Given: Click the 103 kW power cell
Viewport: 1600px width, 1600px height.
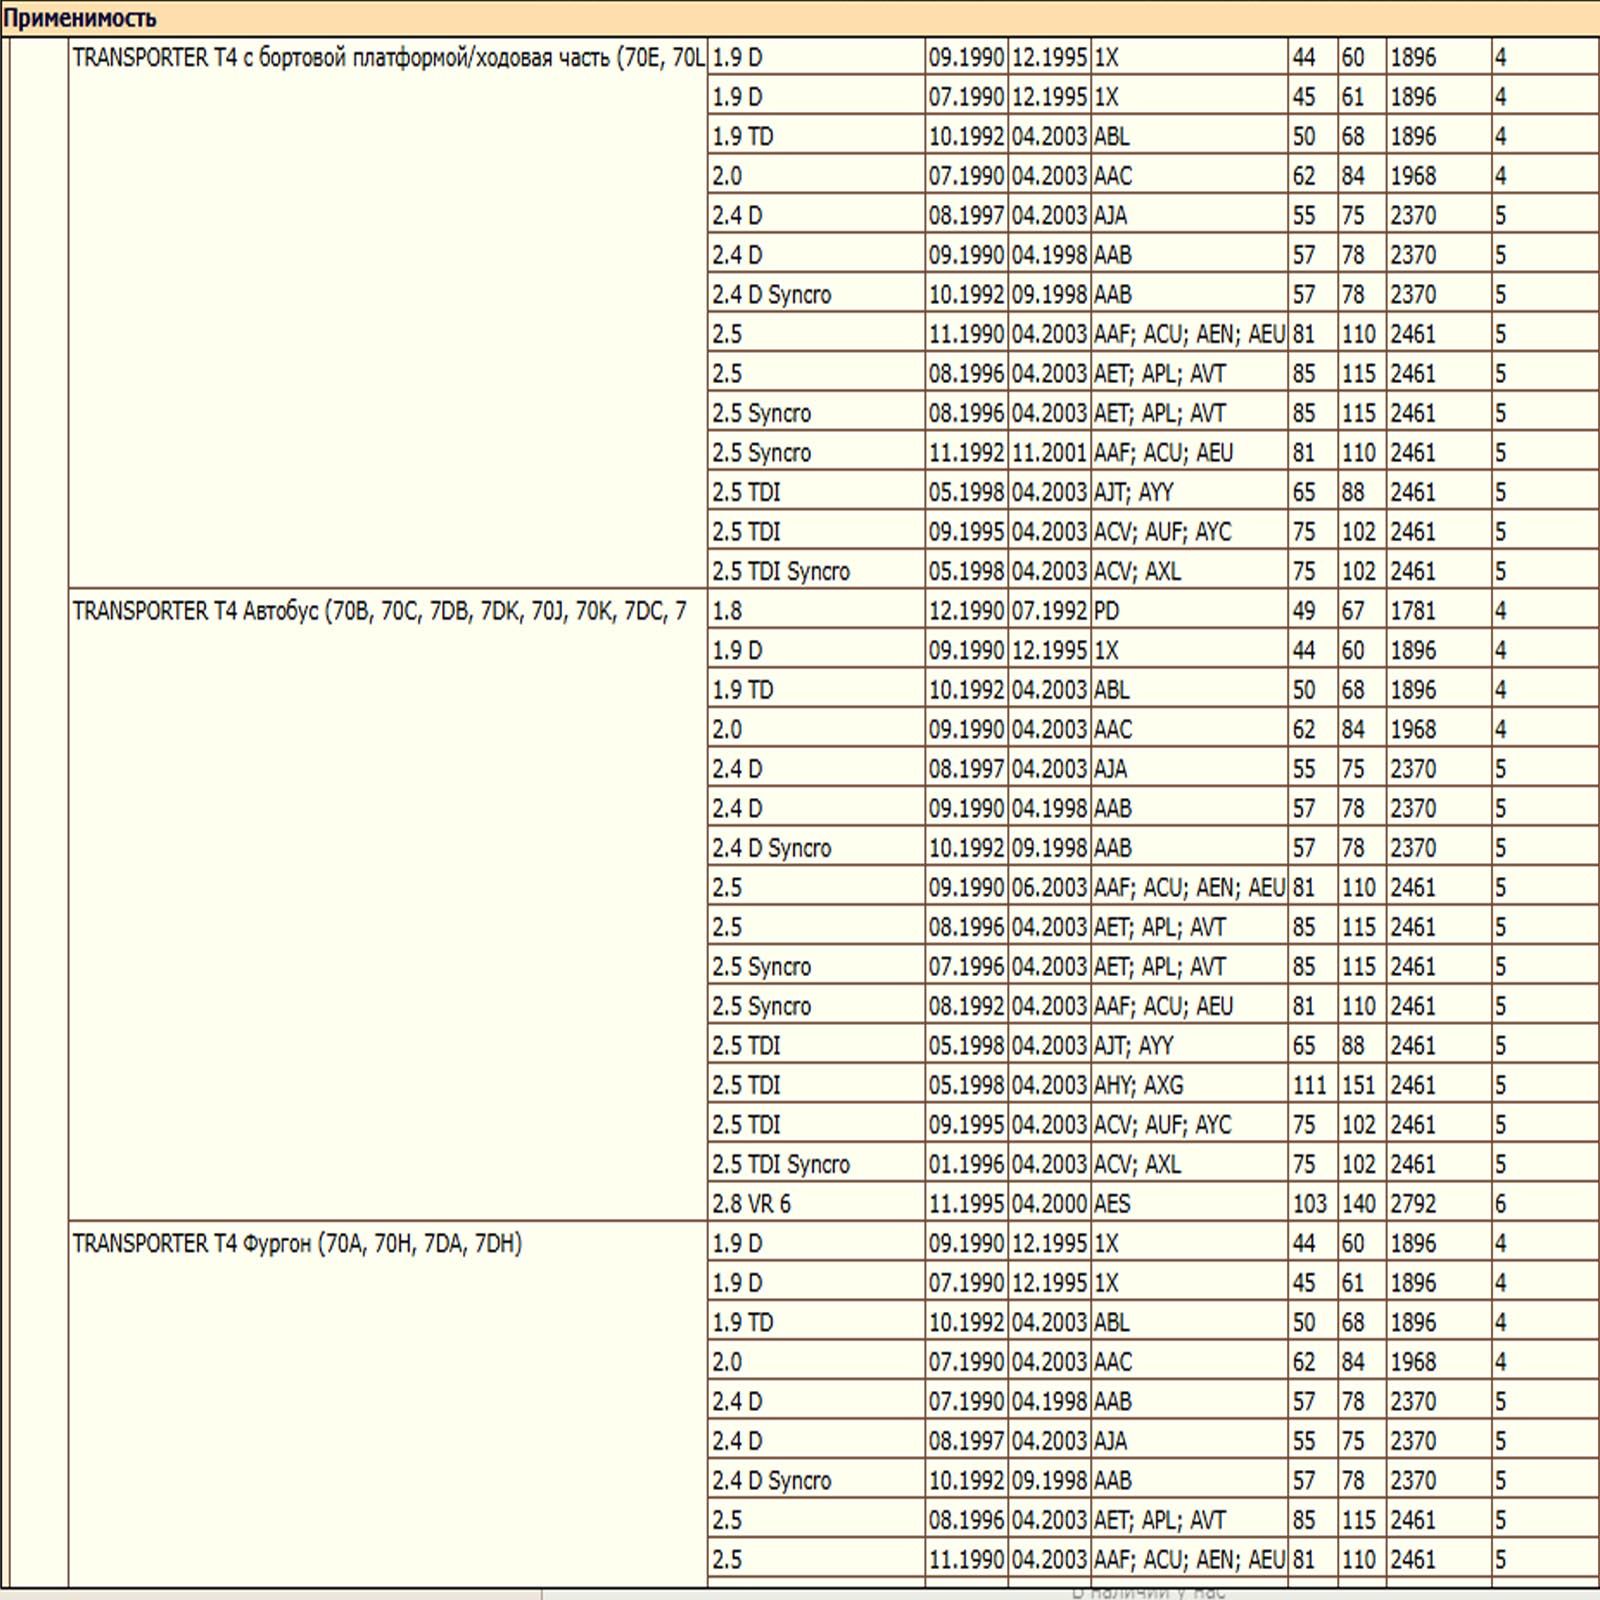Looking at the screenshot, I should (1313, 1204).
